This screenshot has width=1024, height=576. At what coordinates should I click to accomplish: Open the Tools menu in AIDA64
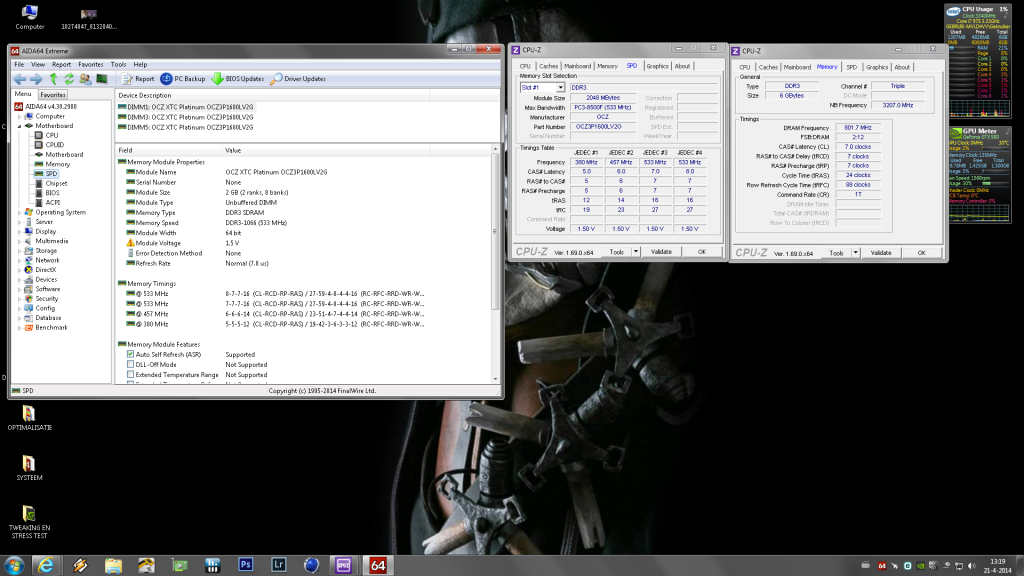pyautogui.click(x=118, y=64)
